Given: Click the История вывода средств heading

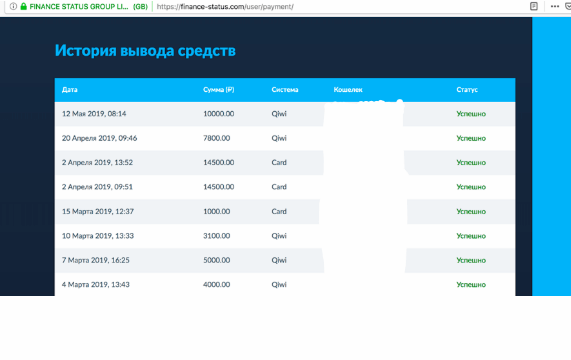Looking at the screenshot, I should [145, 51].
